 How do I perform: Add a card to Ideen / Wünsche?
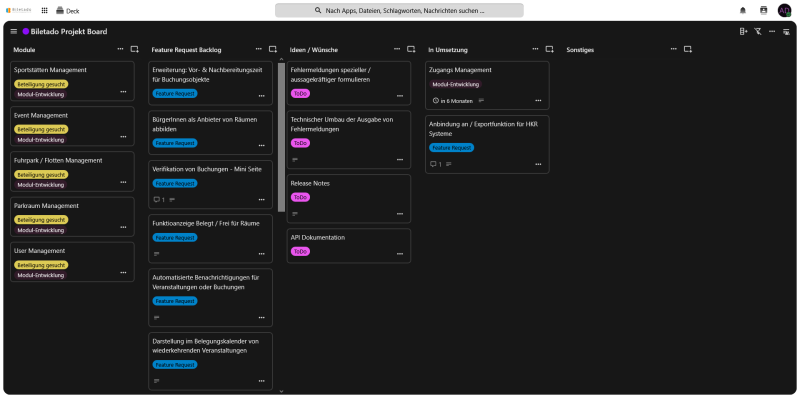pyautogui.click(x=411, y=49)
